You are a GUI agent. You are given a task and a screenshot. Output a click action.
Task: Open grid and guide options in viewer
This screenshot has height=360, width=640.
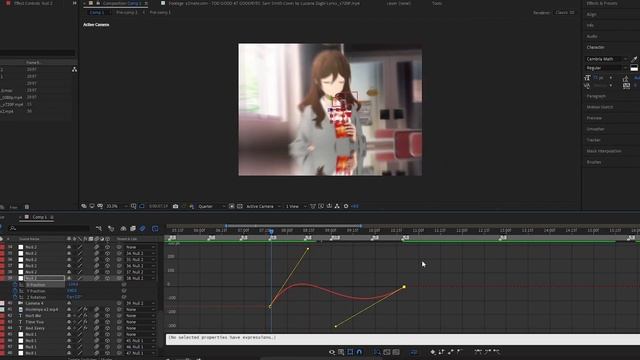click(133, 206)
